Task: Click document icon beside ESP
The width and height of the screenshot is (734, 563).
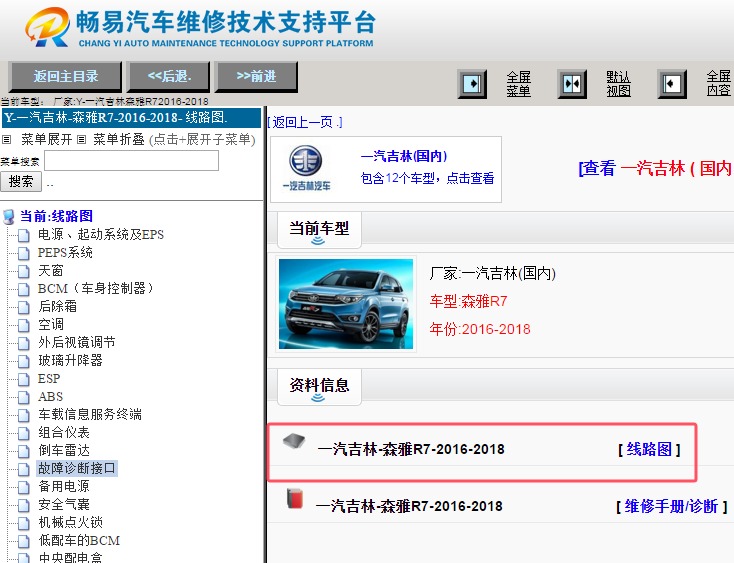Action: click(23, 380)
